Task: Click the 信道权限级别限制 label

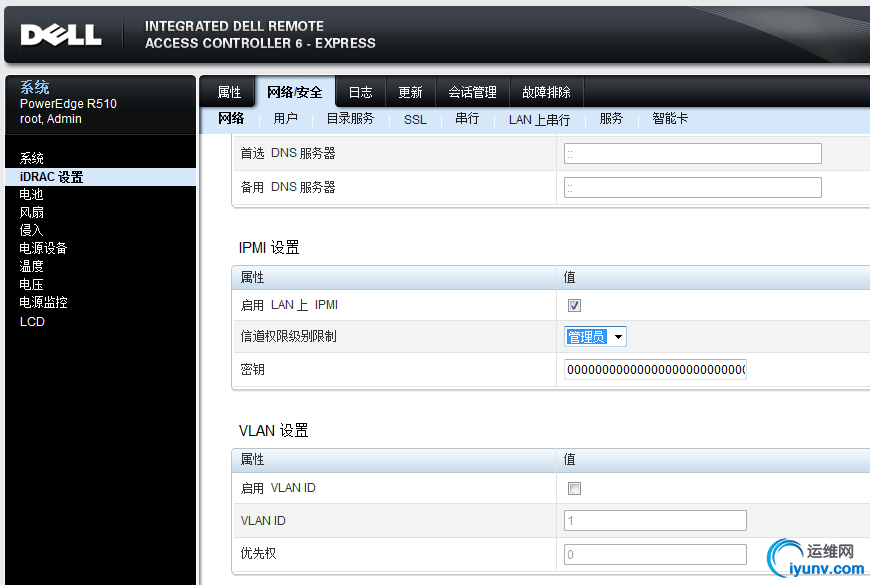Action: pyautogui.click(x=289, y=336)
